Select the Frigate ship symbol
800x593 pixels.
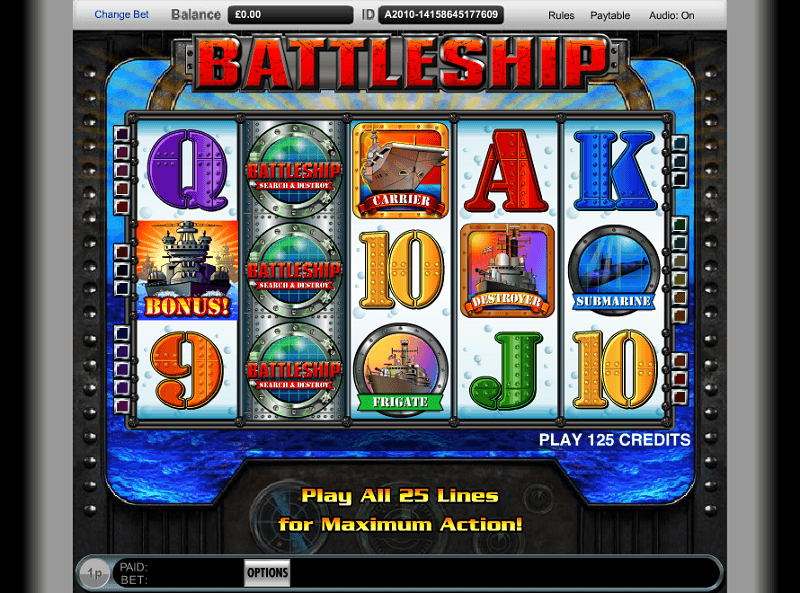click(x=401, y=369)
